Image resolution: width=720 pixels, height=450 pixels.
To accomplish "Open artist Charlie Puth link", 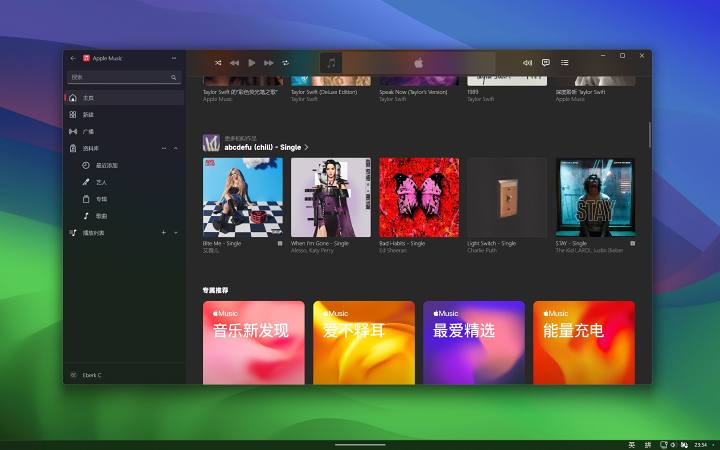I will click(x=482, y=251).
